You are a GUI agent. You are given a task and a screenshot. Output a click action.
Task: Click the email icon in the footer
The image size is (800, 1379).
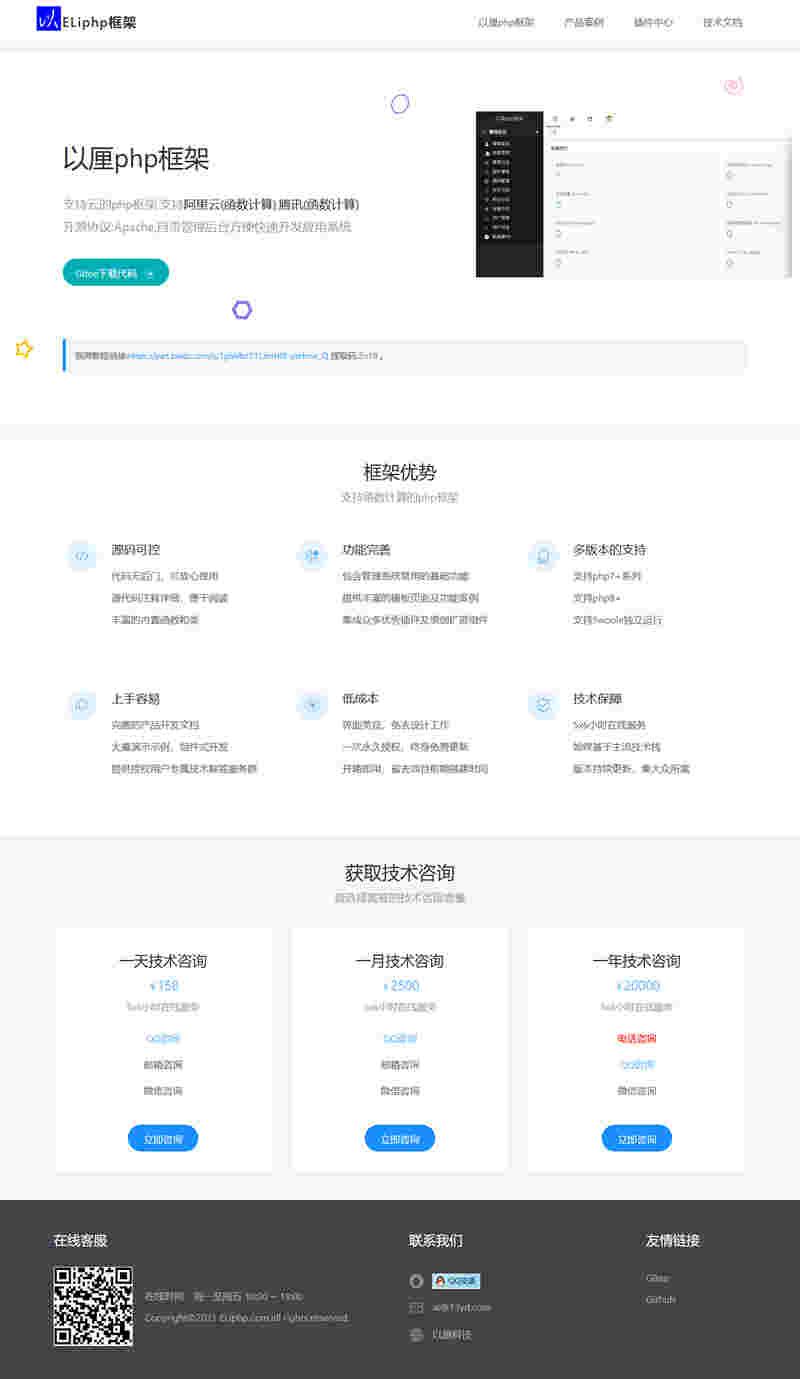pos(416,1307)
